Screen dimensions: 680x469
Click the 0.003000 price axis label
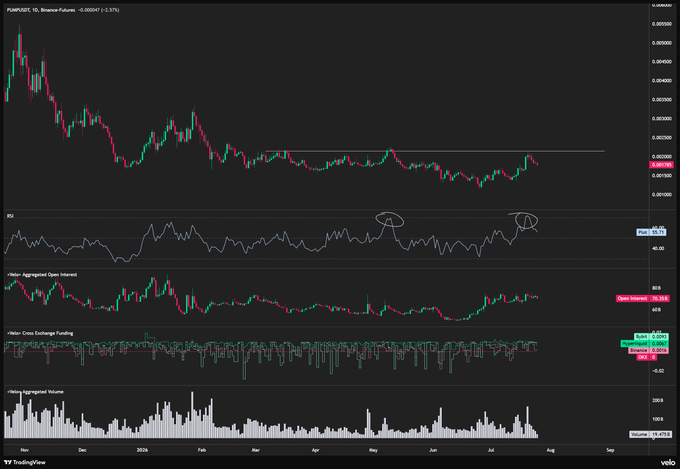tap(662, 118)
